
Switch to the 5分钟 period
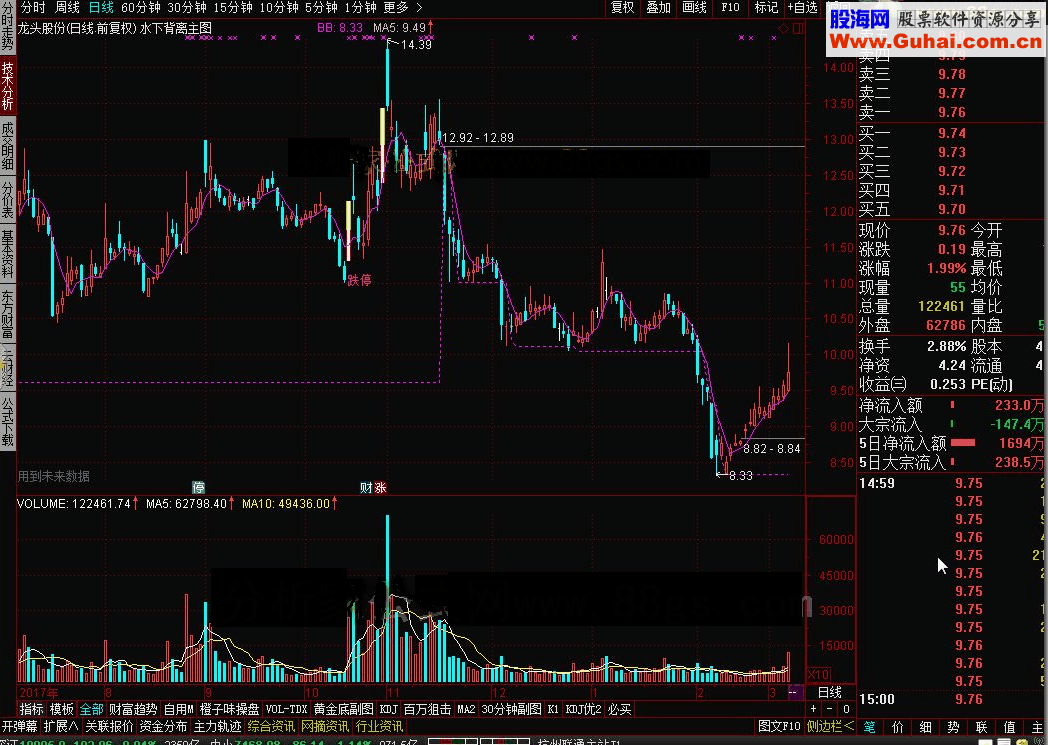[321, 7]
